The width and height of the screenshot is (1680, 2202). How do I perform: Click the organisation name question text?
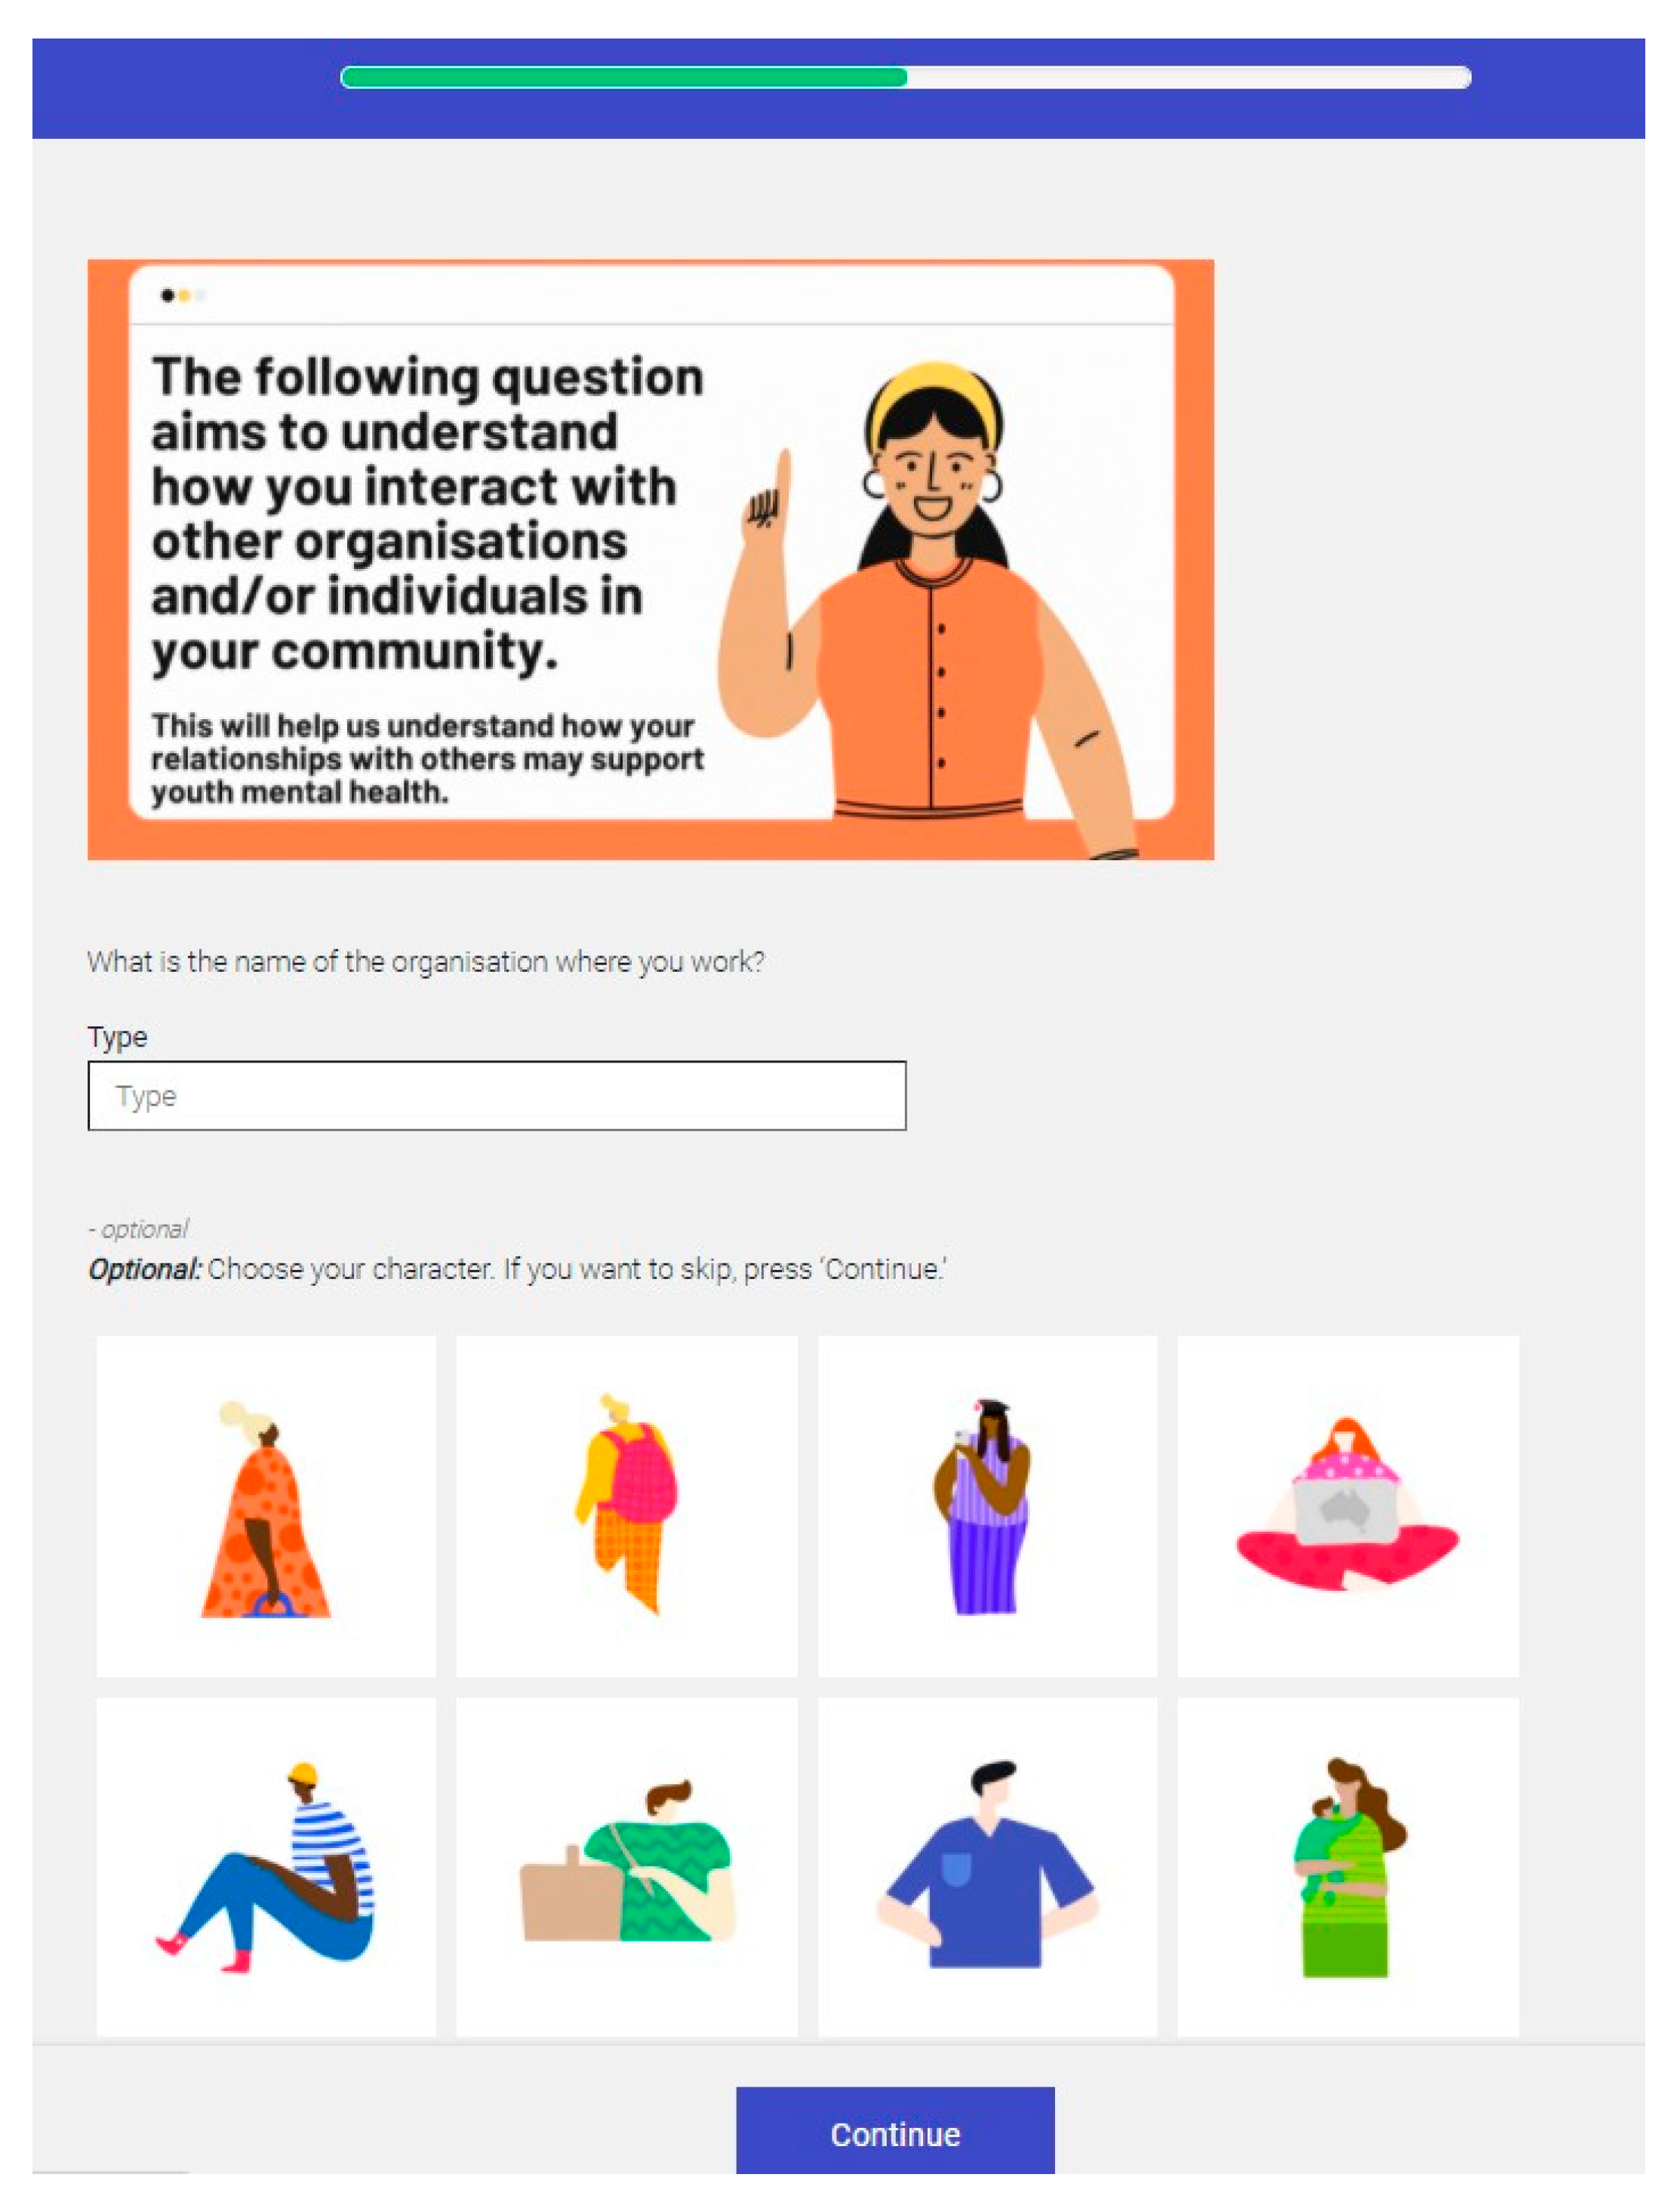pos(426,962)
